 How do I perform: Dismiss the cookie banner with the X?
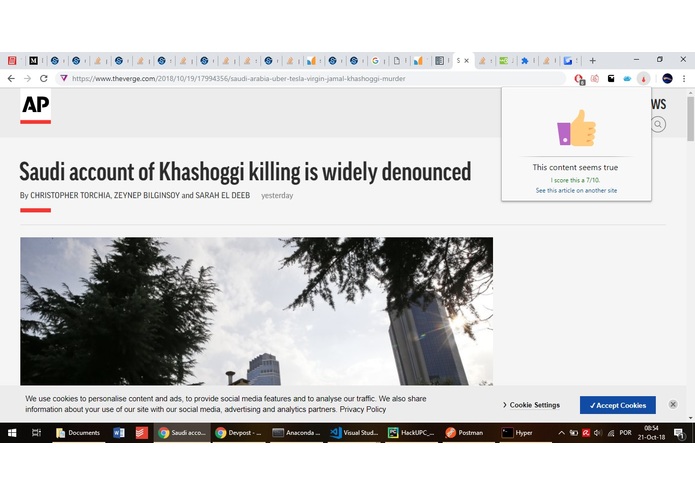[673, 404]
